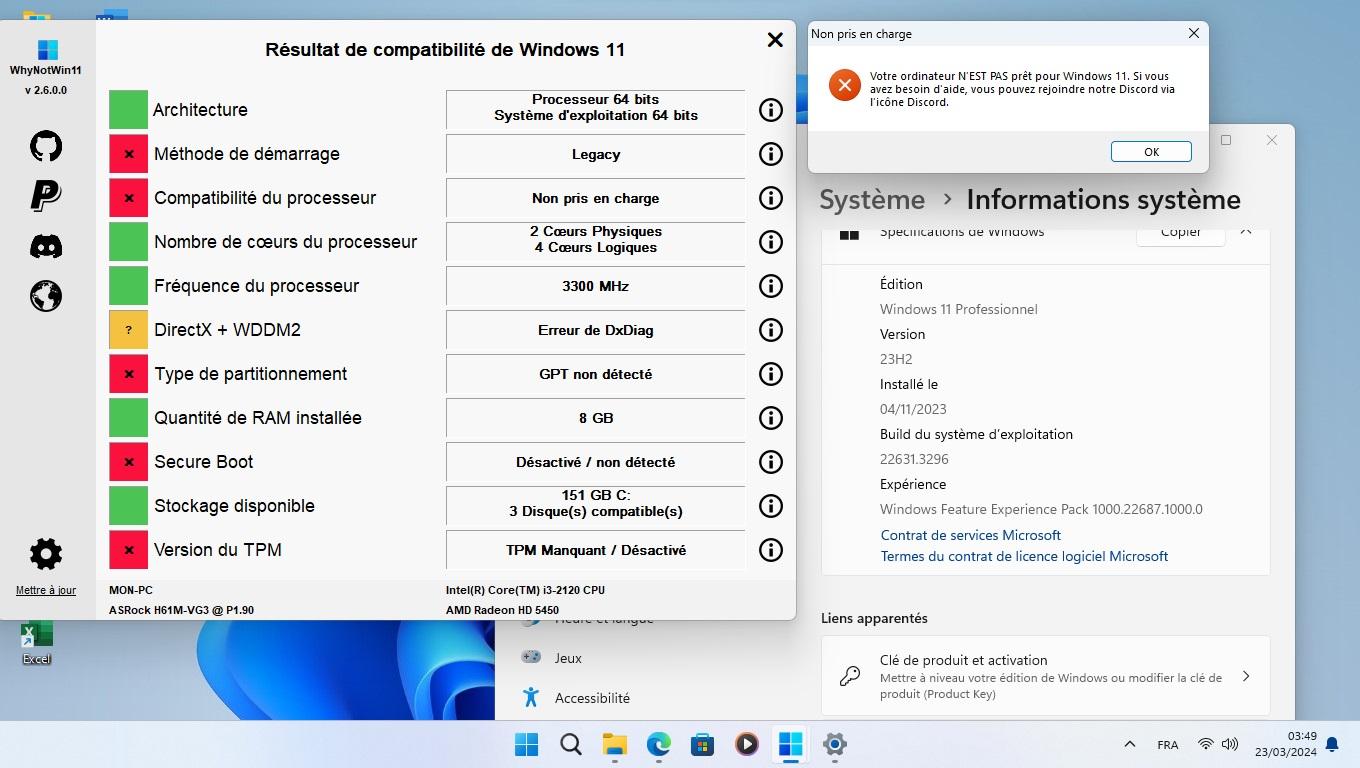The image size is (1360, 768).
Task: Click Intel(R) Core(TM) i3-2120 CPU text
Action: (525, 590)
